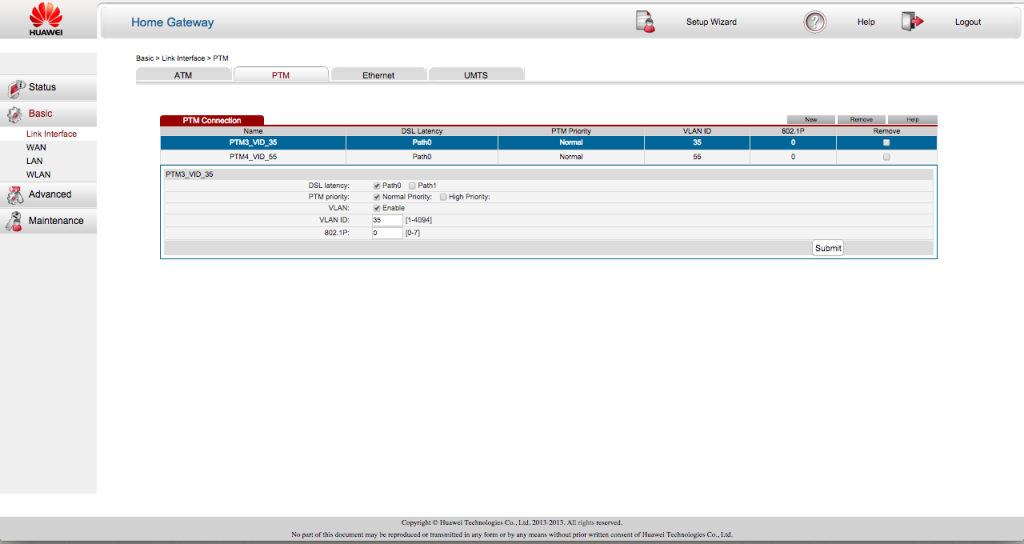Select Path1 DSL latency option
Image resolution: width=1024 pixels, height=544 pixels.
(412, 185)
